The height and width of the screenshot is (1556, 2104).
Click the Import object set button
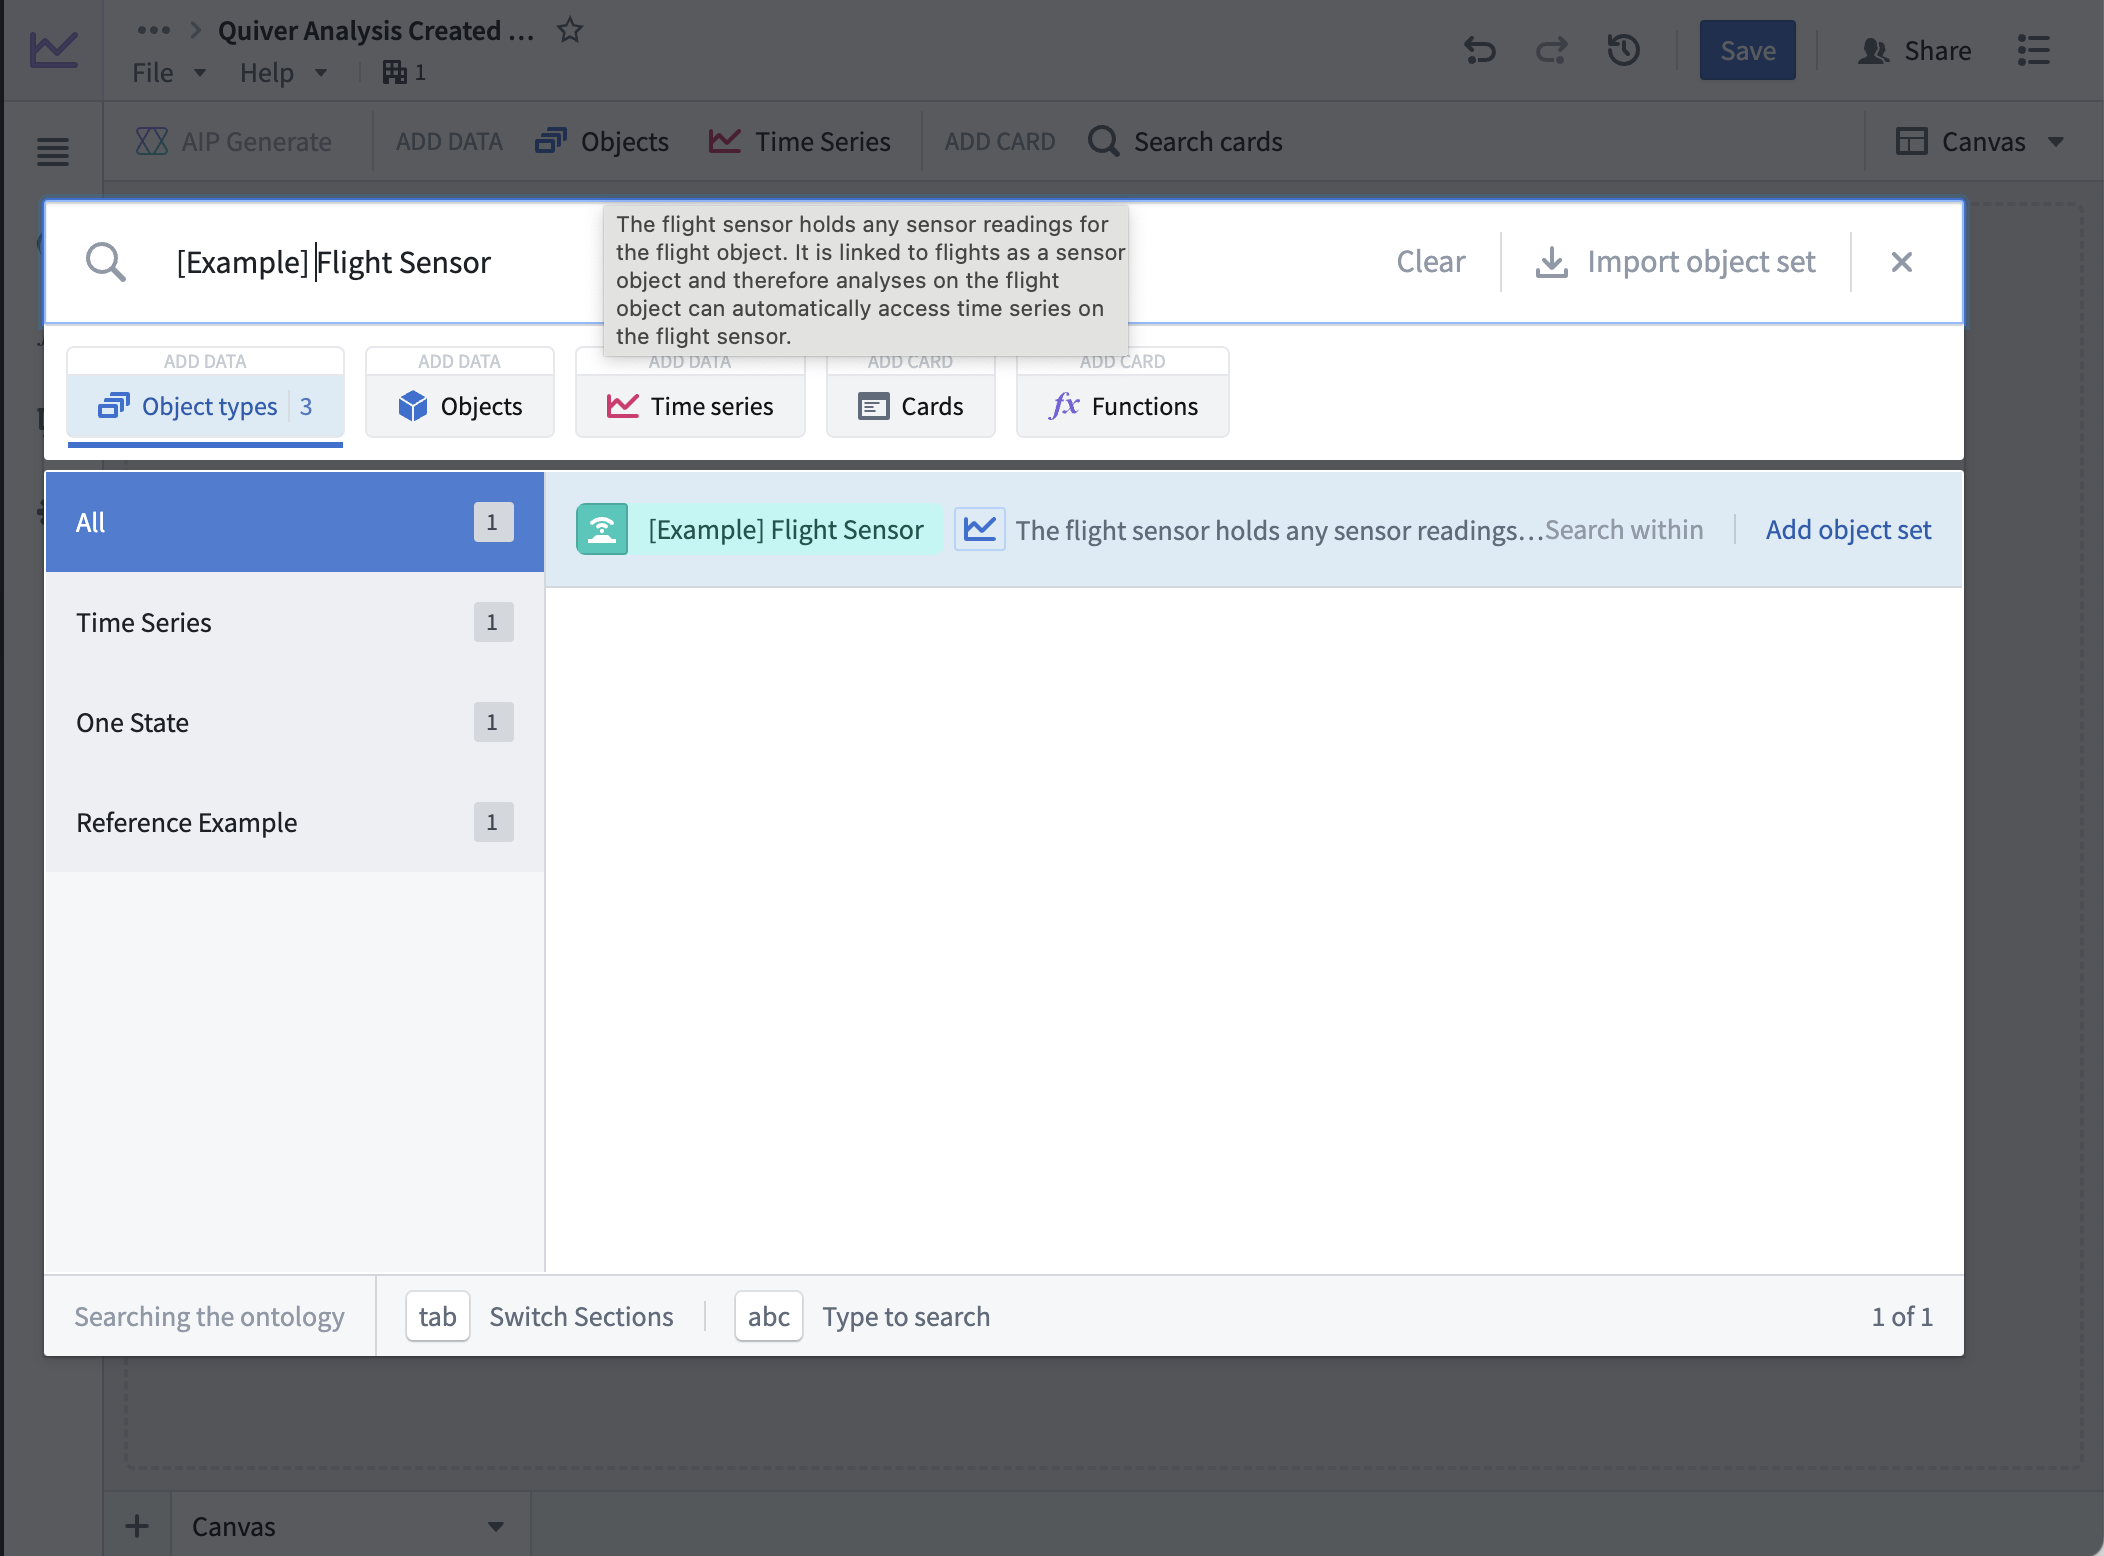click(x=1676, y=262)
